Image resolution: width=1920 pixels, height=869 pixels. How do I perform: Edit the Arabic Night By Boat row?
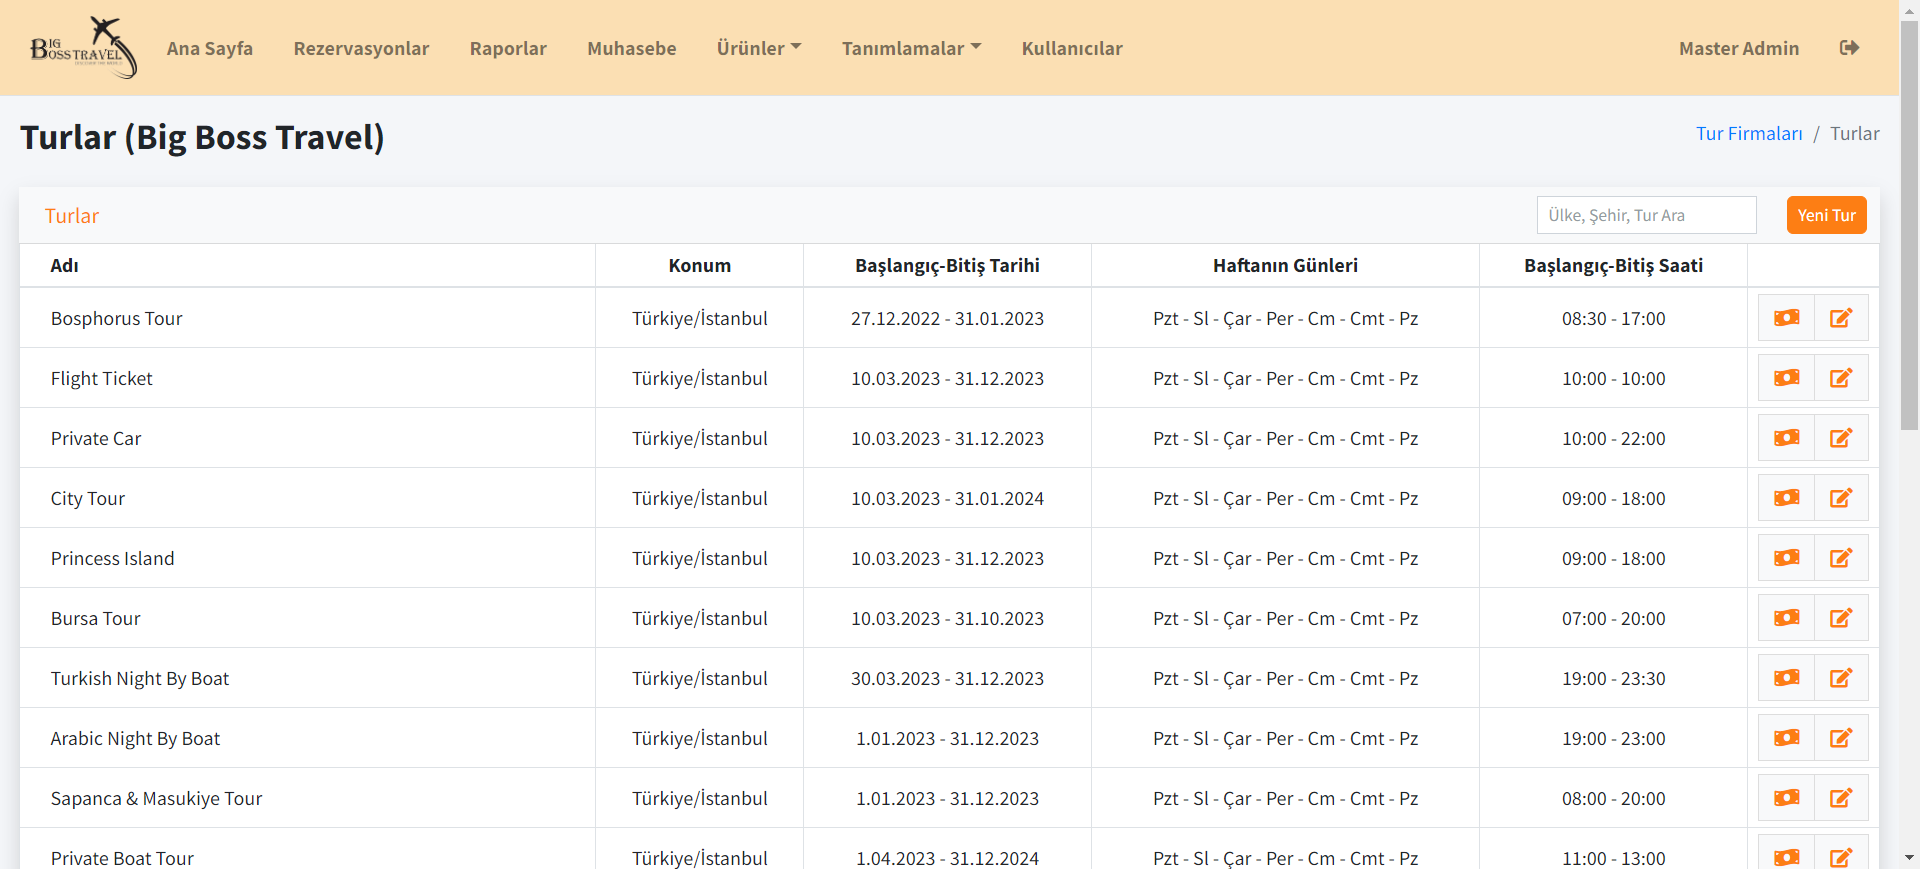coord(1841,738)
